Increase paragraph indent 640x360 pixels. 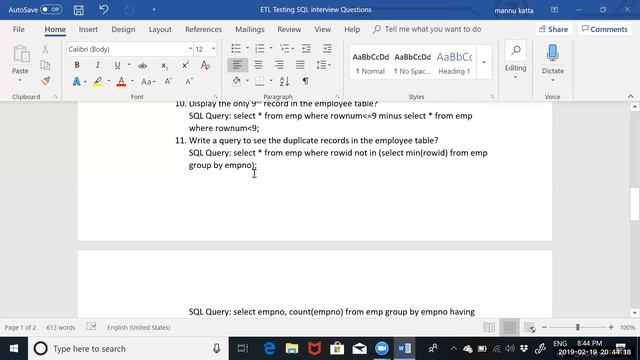coord(327,49)
